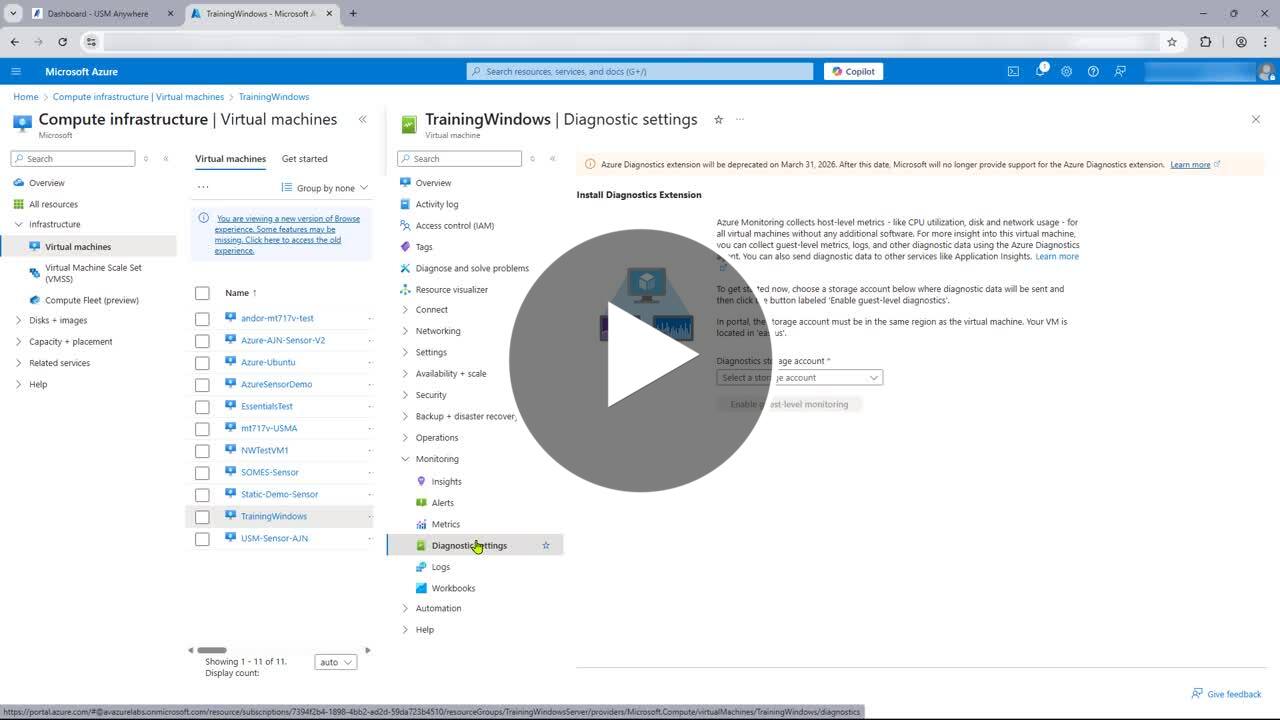
Task: Close the TrainingWindows blade
Action: 1255,120
